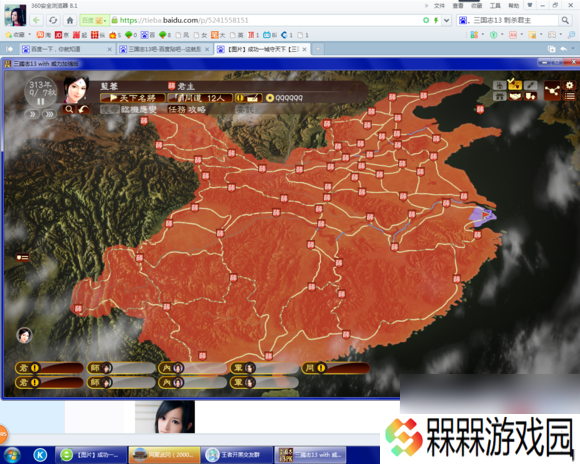Toggle the grey chain-link map filter
Image resolution: width=580 pixels, height=464 pixels.
530,85
